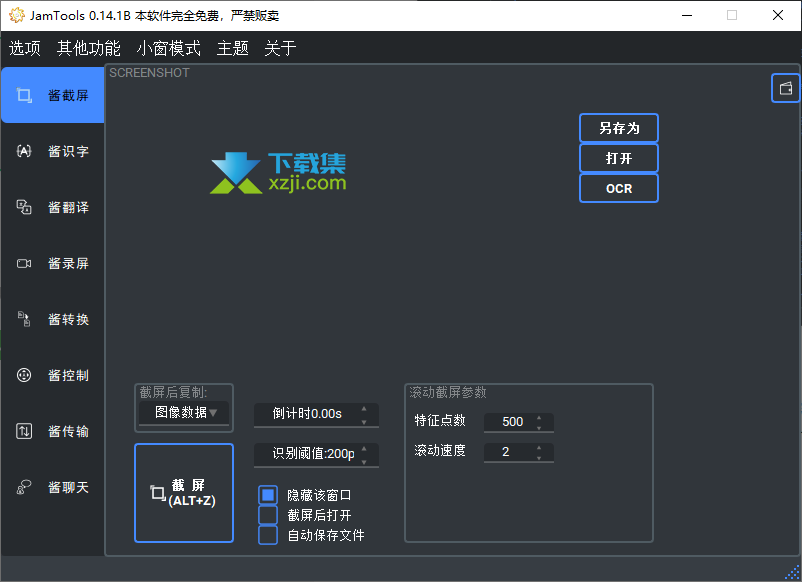This screenshot has height=582, width=802.
Task: Select the 酱截屏 screenshot sidebar icon
Action: (x=24, y=95)
